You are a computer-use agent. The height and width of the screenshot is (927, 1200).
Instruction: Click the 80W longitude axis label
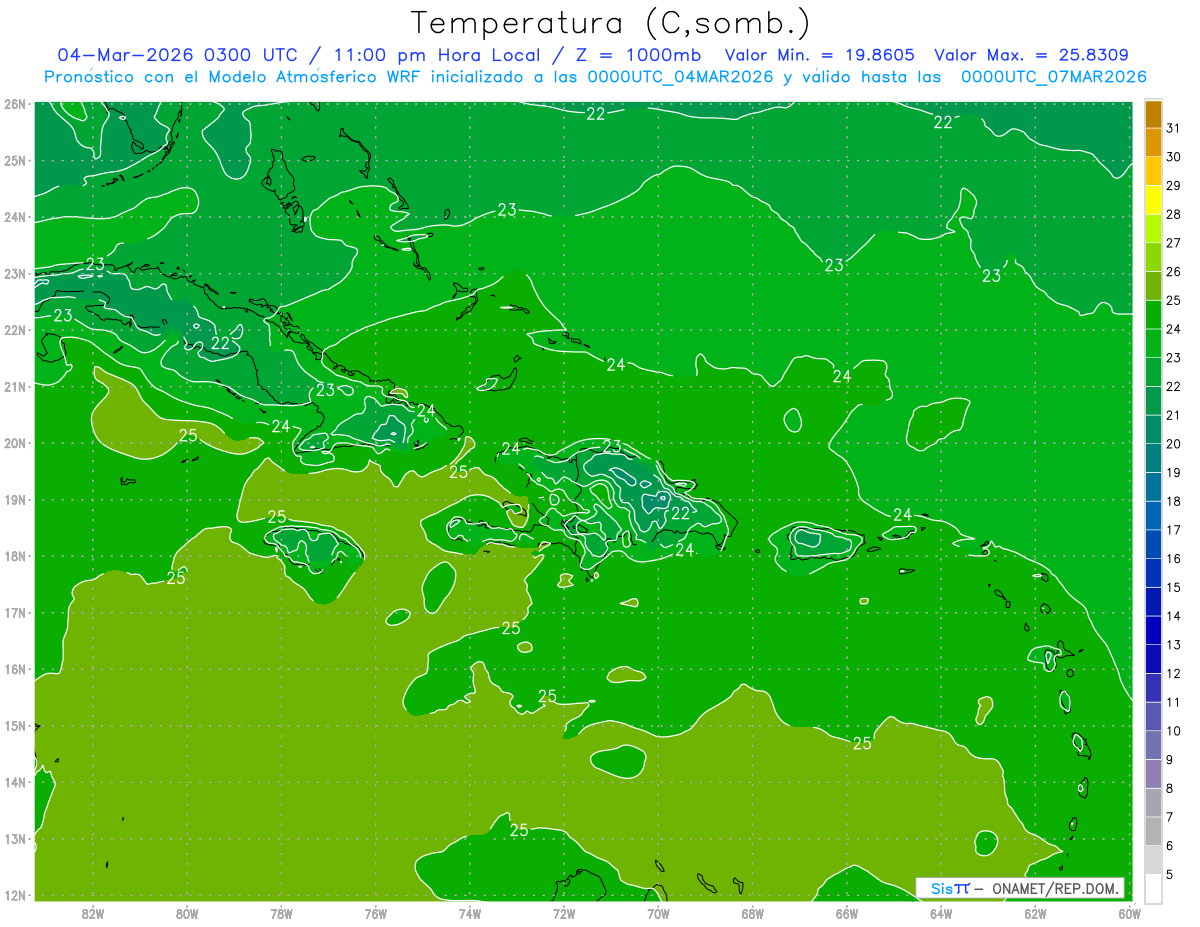pyautogui.click(x=186, y=913)
